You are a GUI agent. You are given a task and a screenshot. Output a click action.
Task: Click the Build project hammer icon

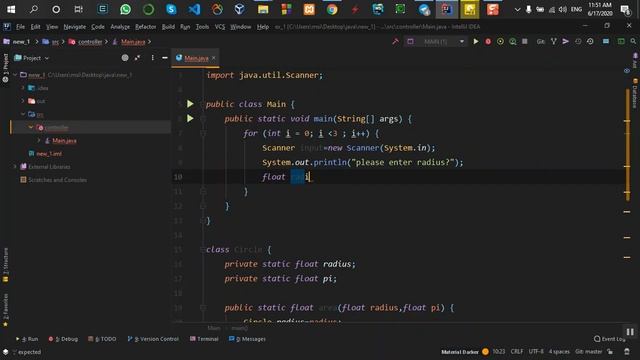(395, 41)
